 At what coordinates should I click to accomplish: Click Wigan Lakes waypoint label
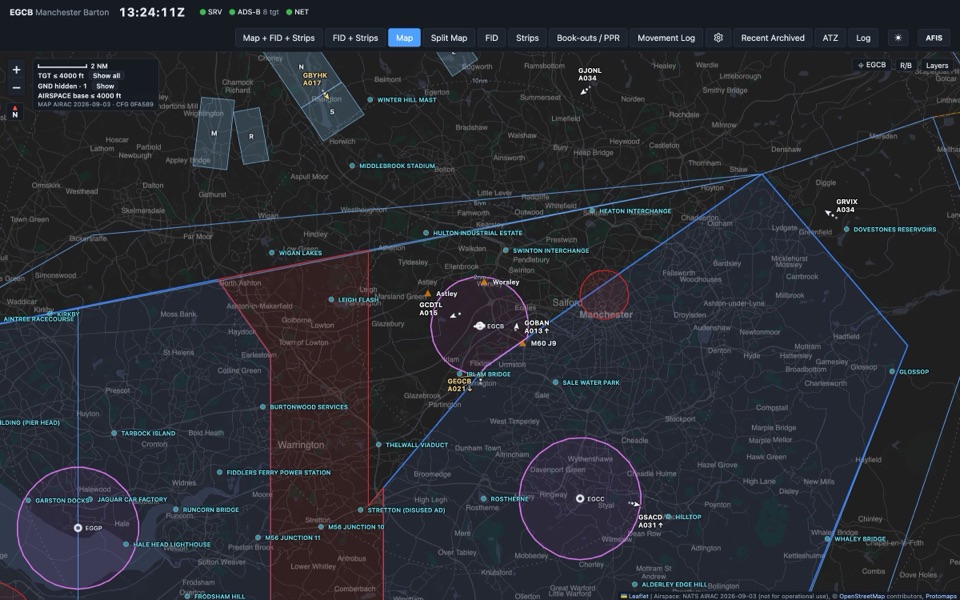pos(300,253)
